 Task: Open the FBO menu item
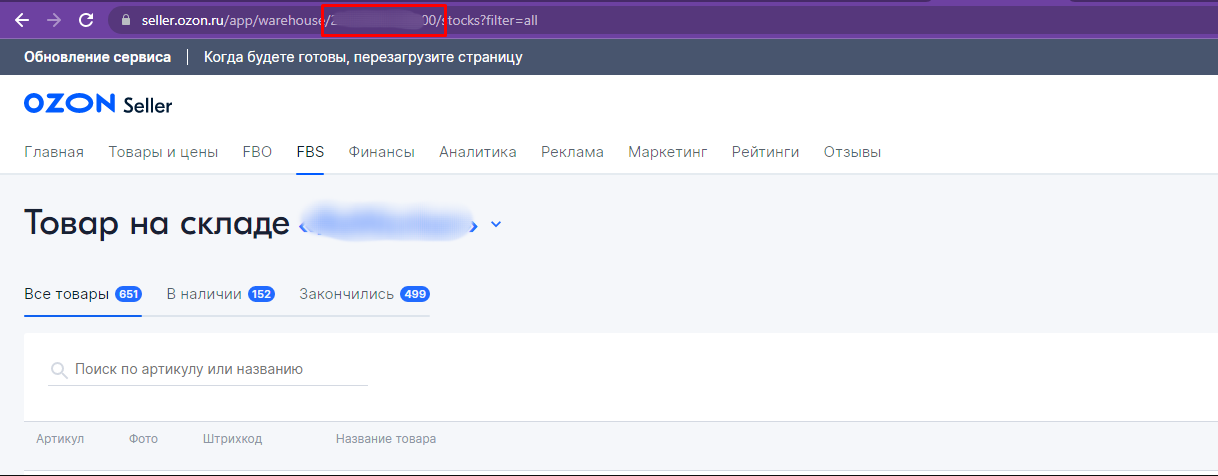(257, 152)
